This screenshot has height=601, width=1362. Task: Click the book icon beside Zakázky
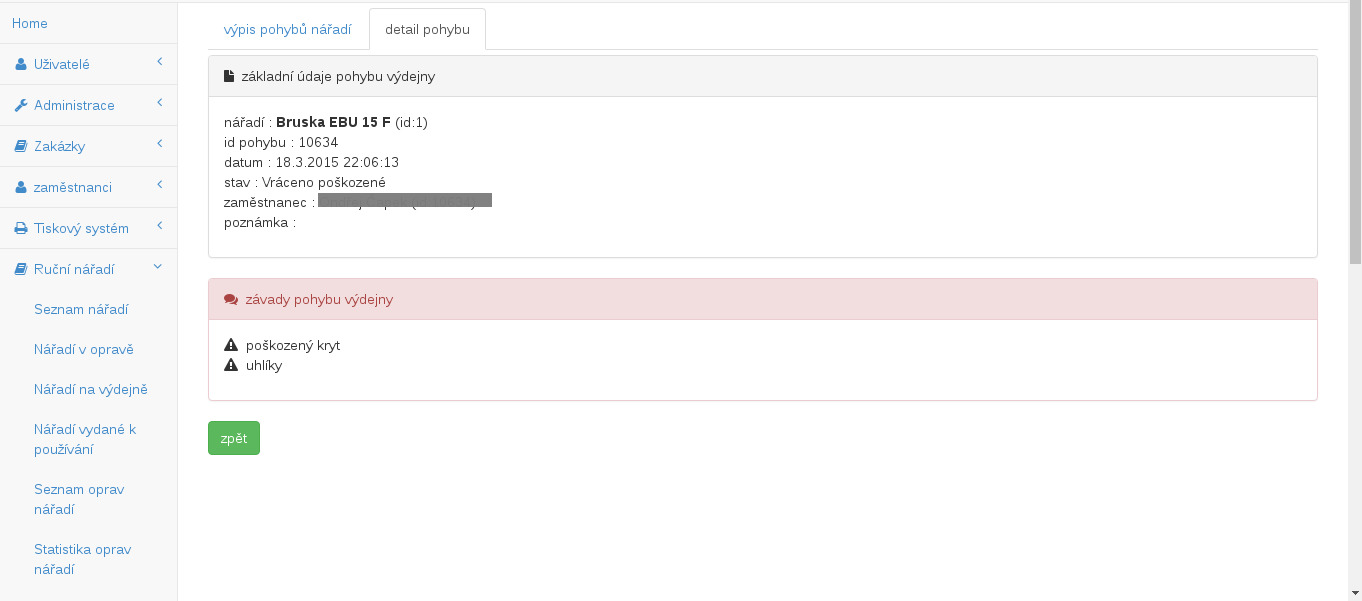tap(20, 147)
